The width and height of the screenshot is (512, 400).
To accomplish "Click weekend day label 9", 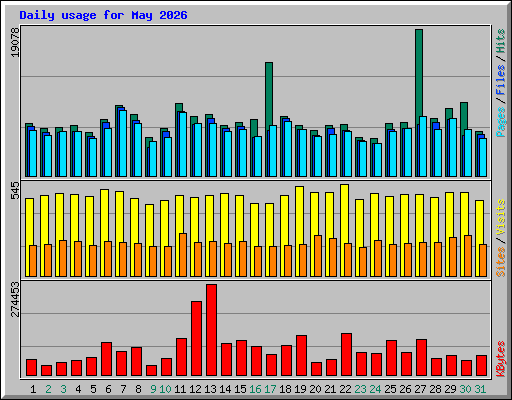I will click(153, 389).
